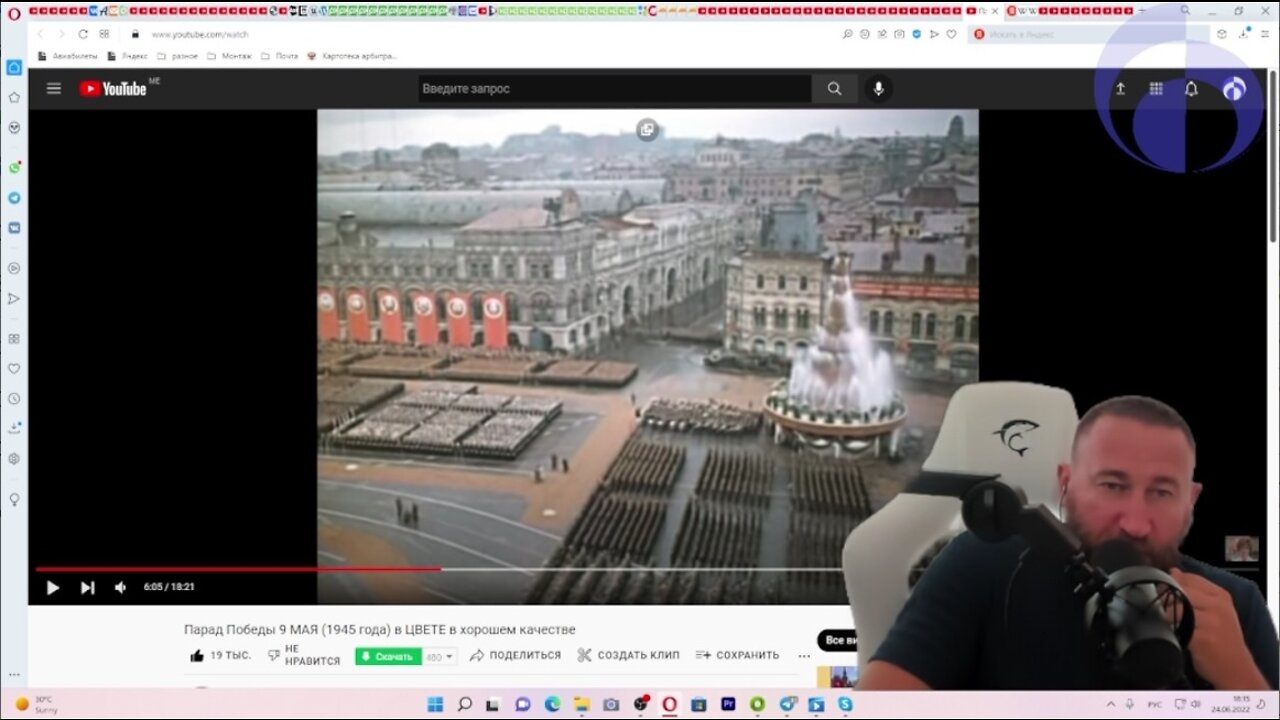Open the Windows Start menu
Viewport: 1280px width, 720px height.
pos(435,704)
